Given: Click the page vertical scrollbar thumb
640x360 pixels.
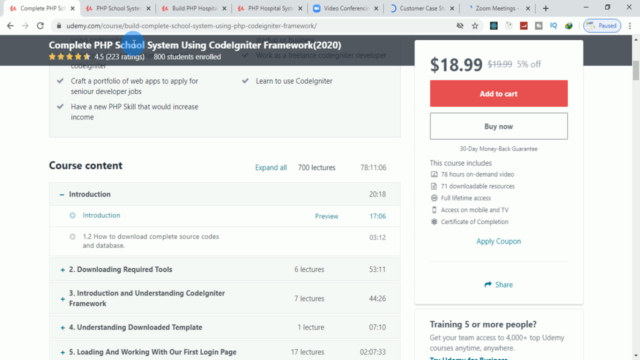Looking at the screenshot, I should (636, 70).
